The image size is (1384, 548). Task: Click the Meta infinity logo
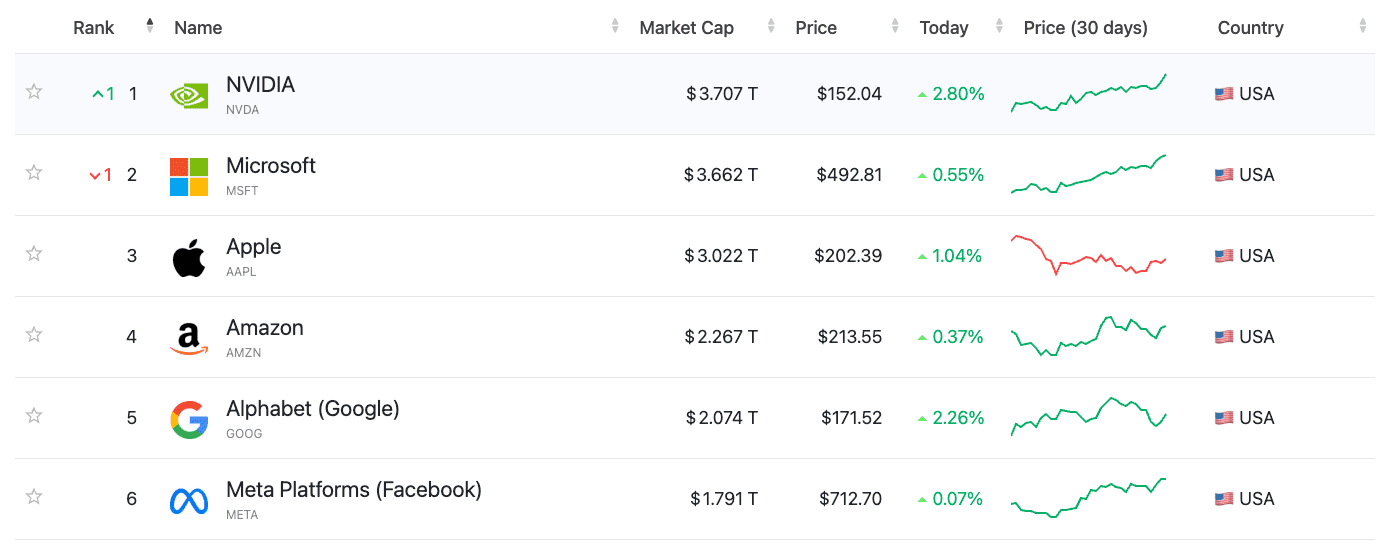tap(189, 500)
